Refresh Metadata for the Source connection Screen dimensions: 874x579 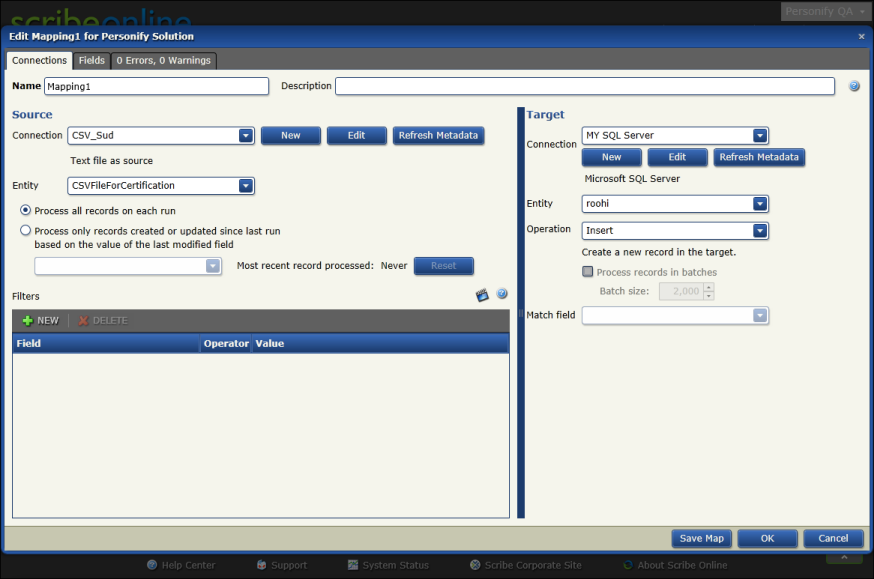pos(438,136)
